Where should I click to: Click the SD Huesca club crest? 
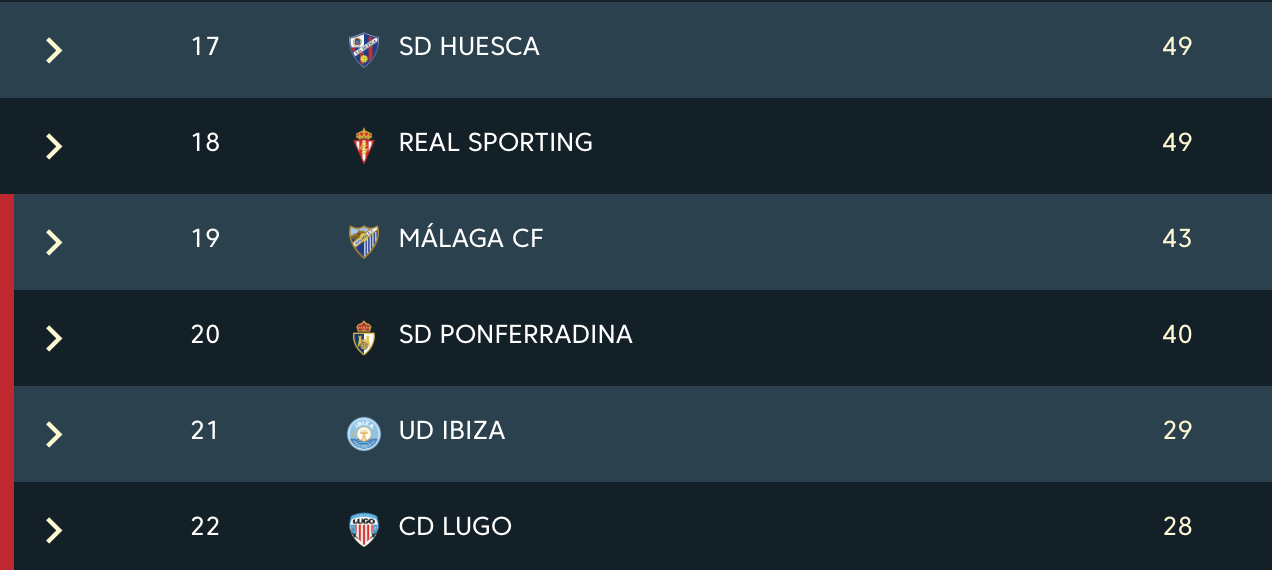pos(364,48)
